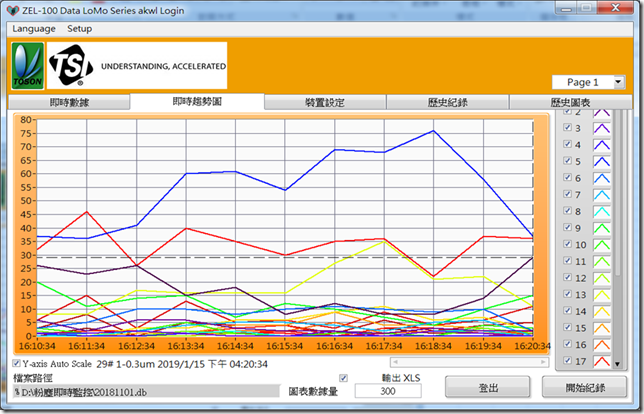Toggle the 輸出 XLS checkbox

point(344,378)
